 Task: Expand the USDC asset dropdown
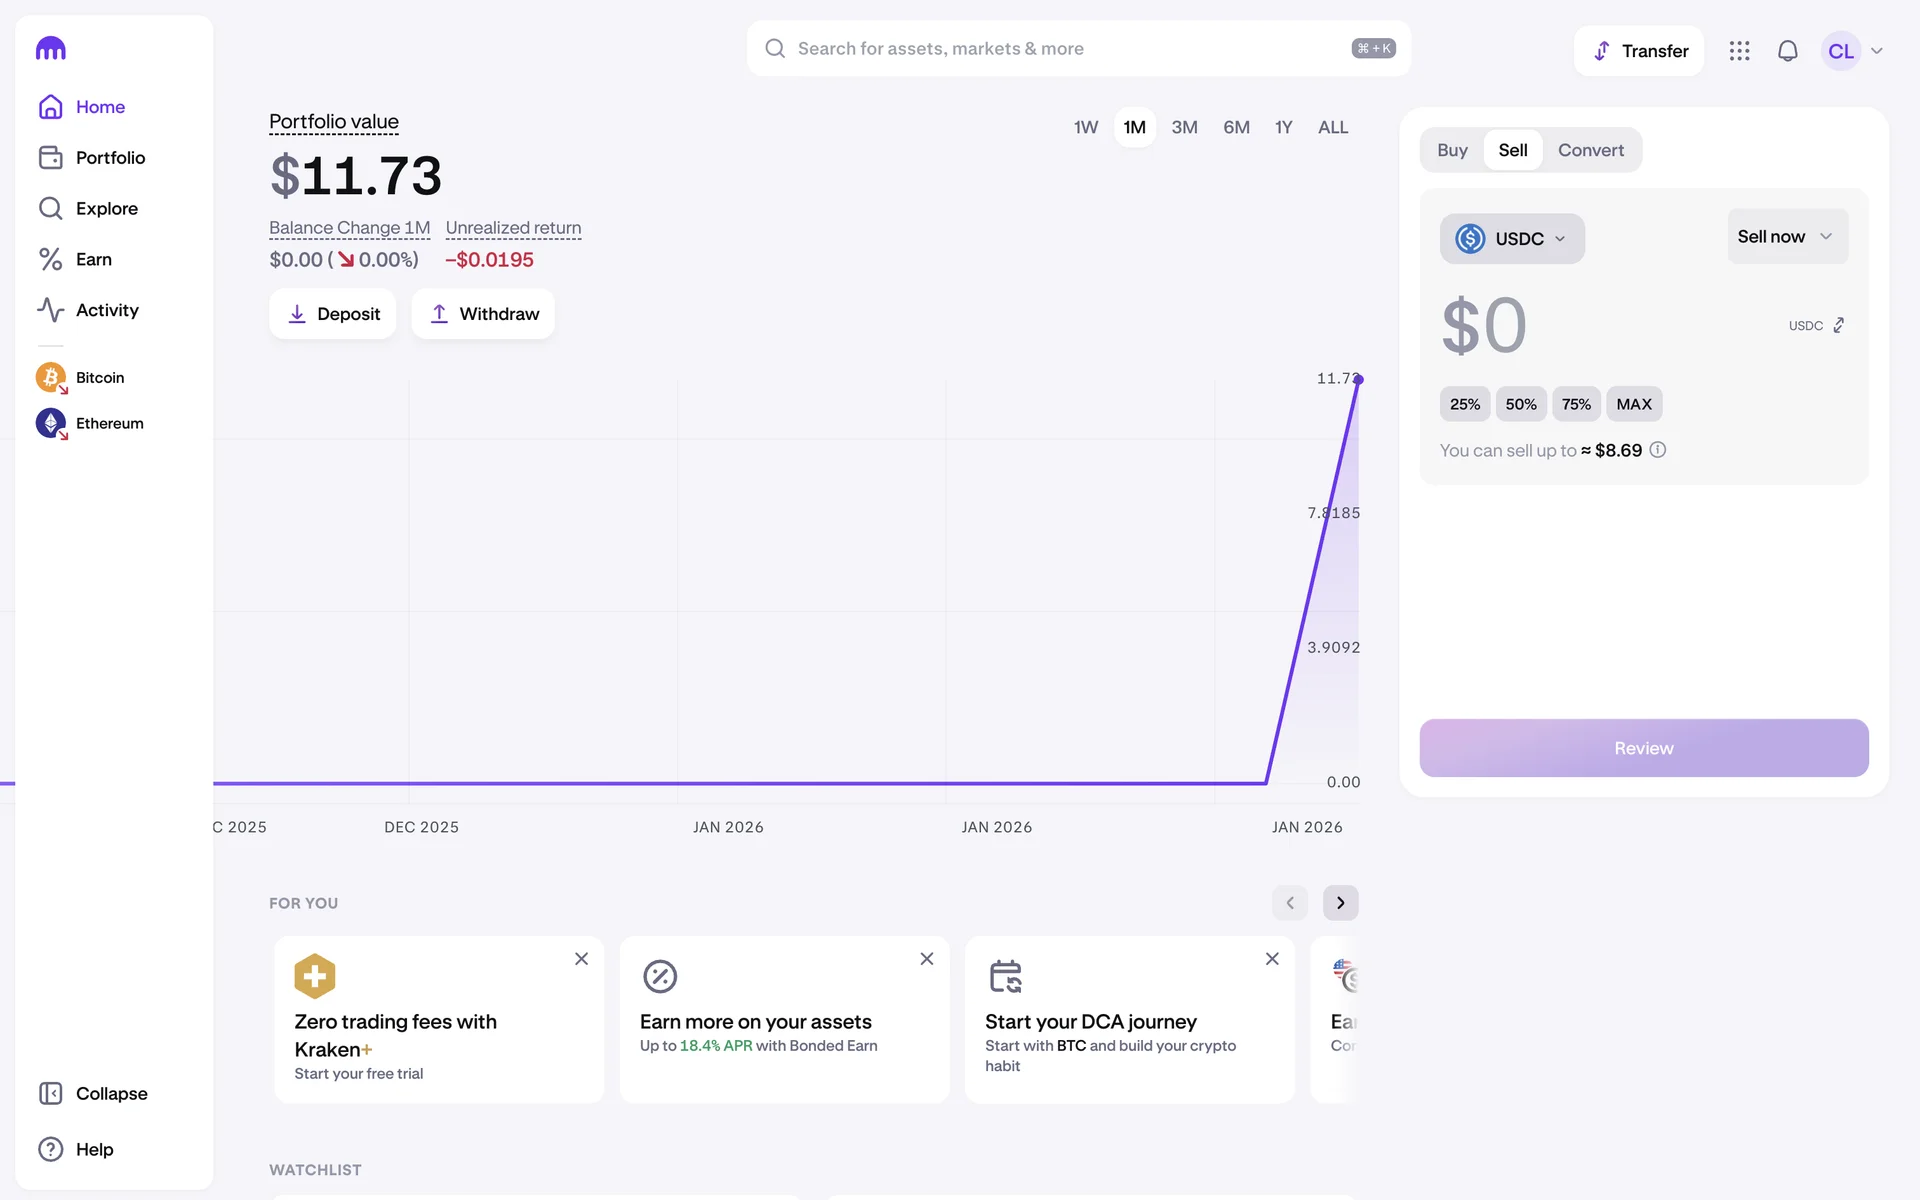tap(1511, 239)
